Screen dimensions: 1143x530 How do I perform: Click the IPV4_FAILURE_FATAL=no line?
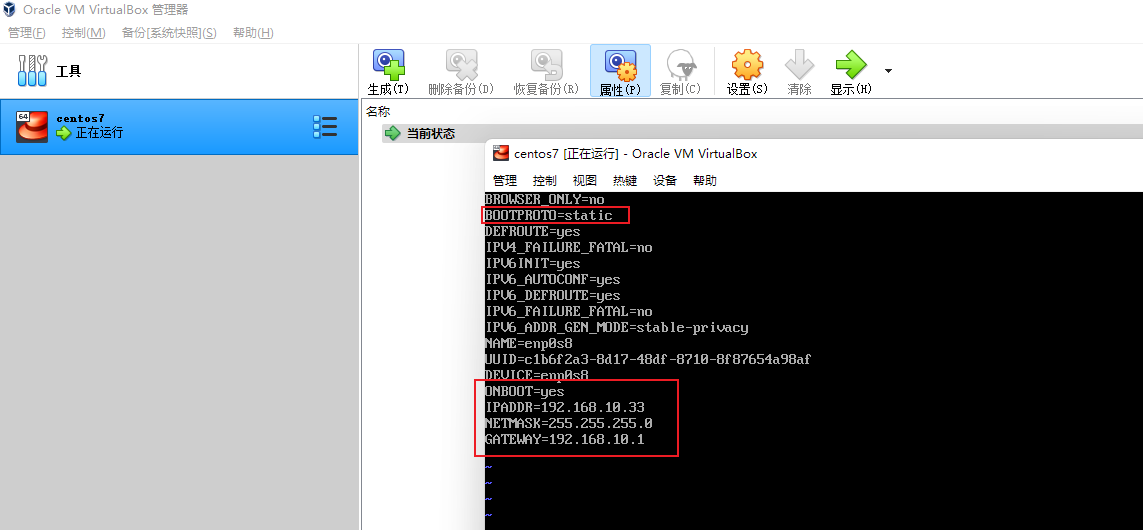point(569,247)
